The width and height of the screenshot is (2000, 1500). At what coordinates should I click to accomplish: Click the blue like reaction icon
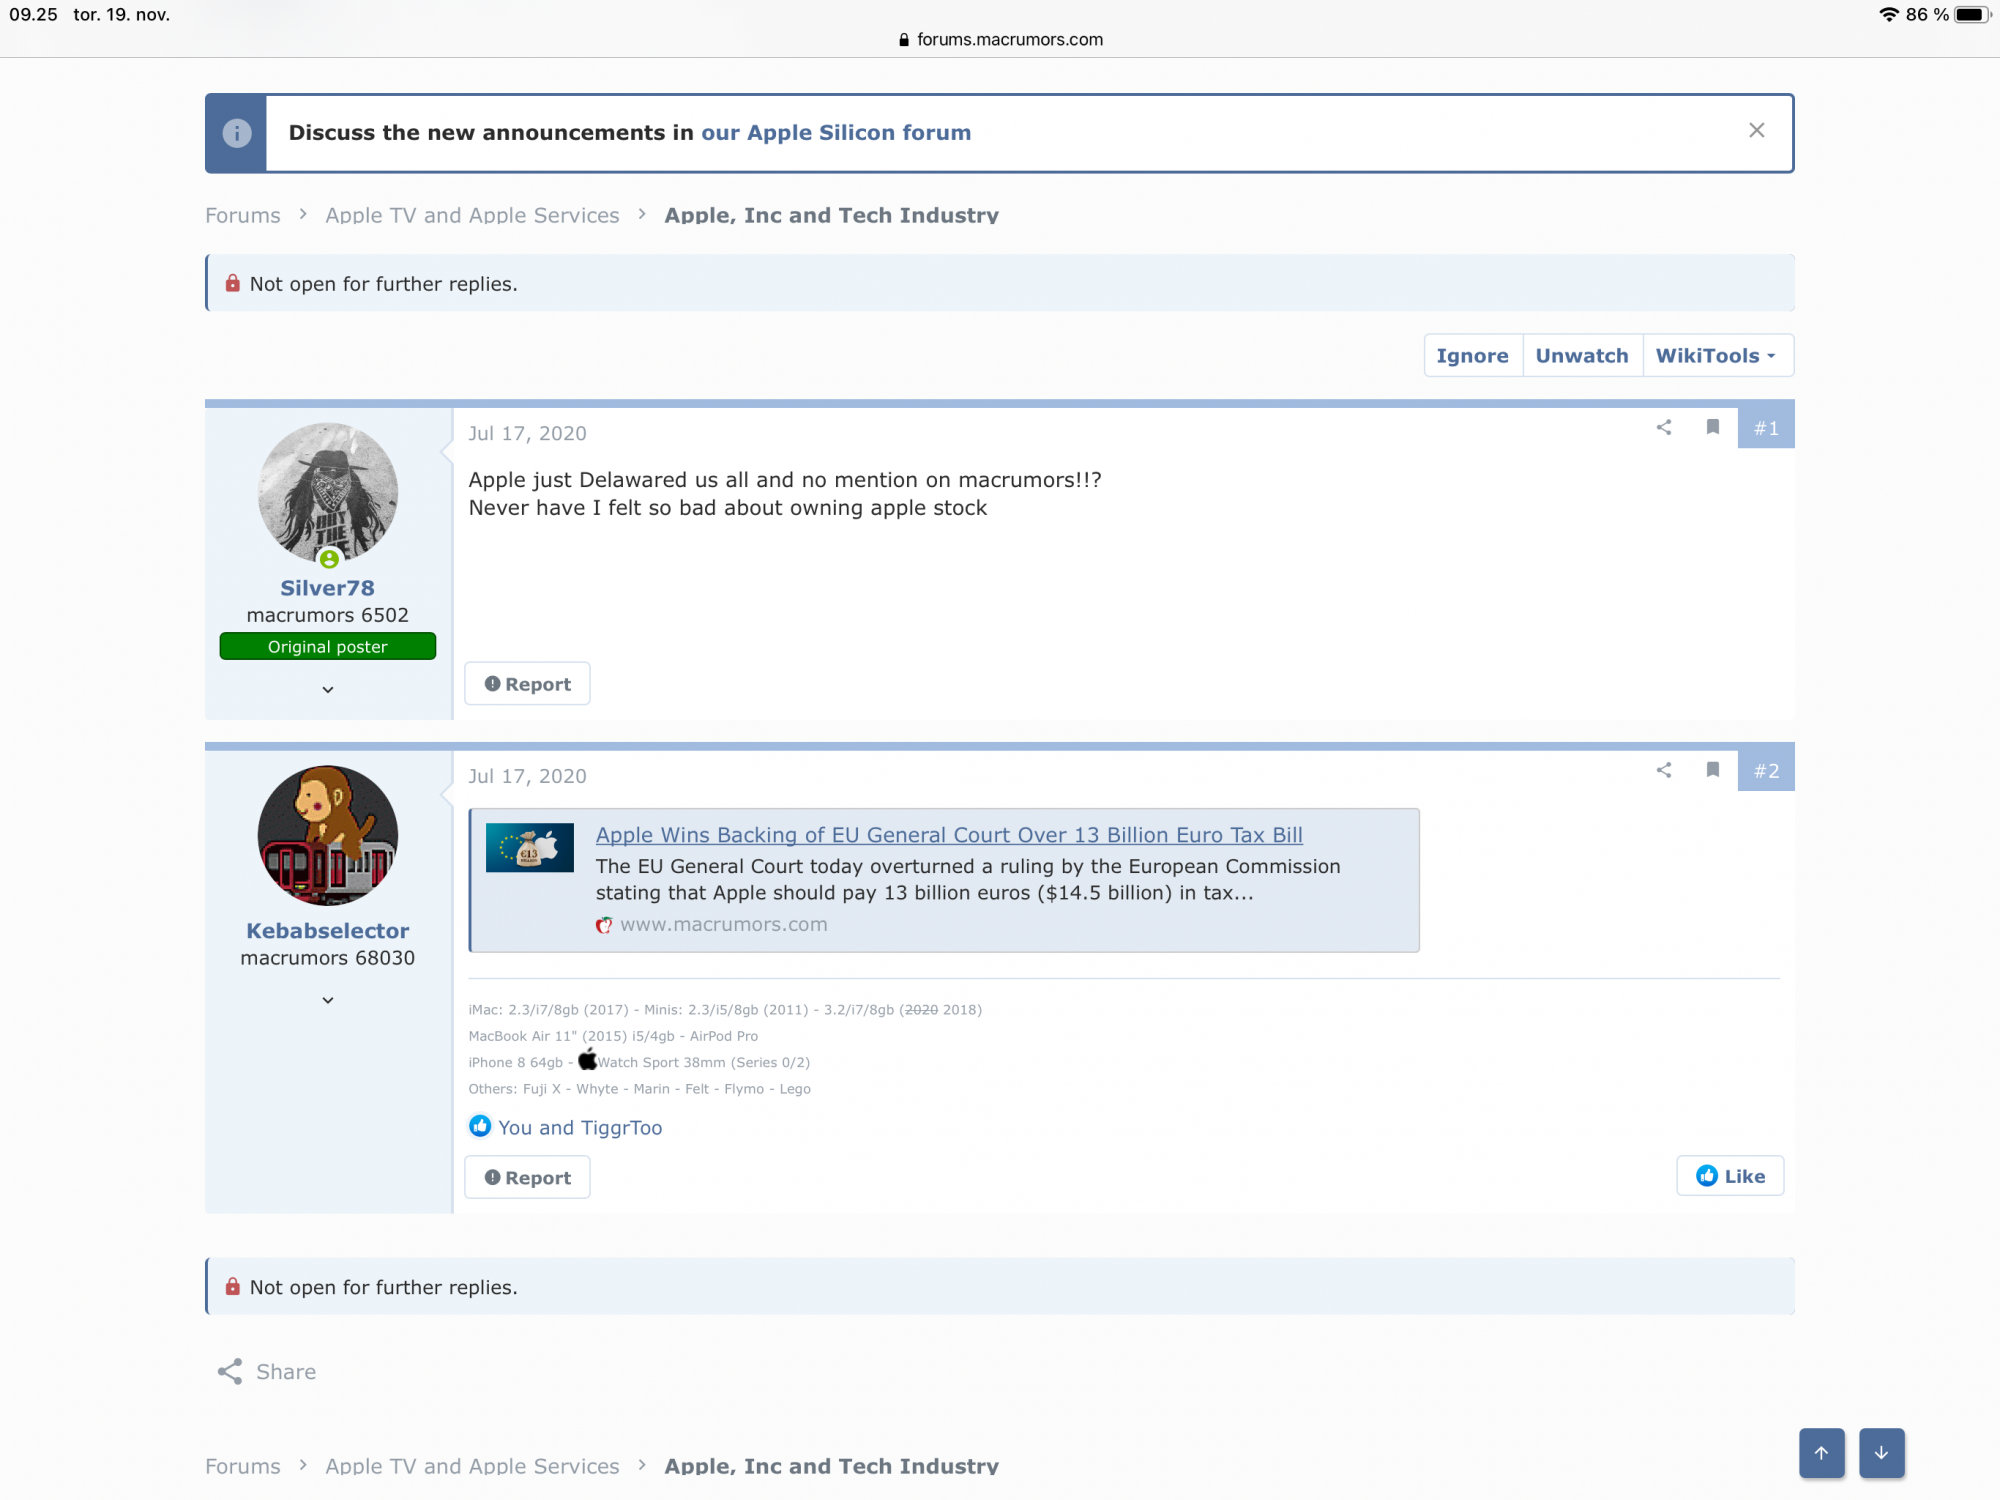[480, 1126]
